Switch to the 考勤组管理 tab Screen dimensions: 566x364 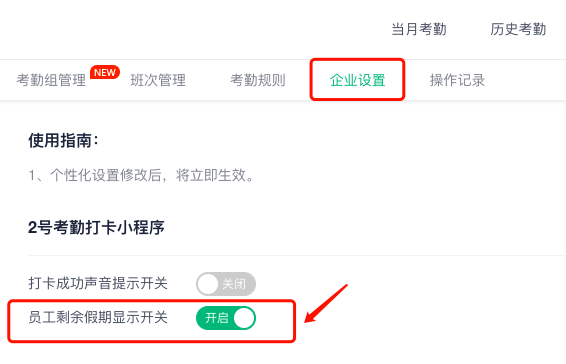pyautogui.click(x=51, y=80)
